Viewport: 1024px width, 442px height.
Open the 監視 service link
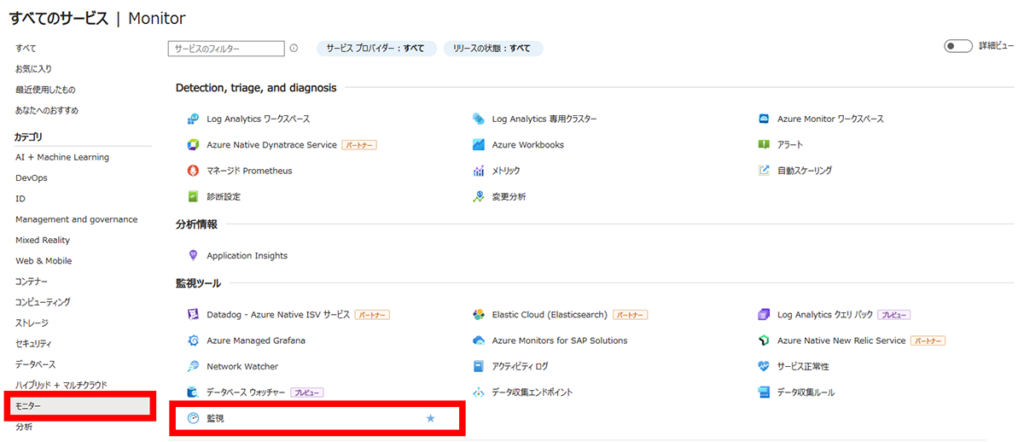[216, 418]
